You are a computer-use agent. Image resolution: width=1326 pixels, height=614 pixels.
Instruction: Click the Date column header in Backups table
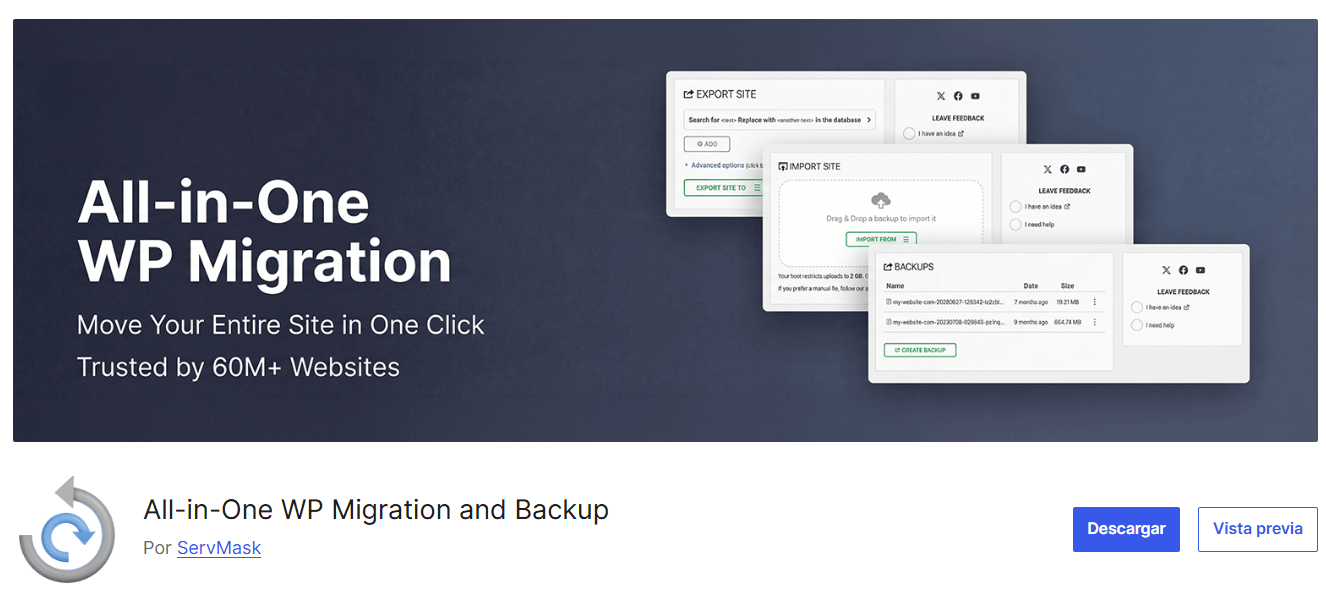tap(1031, 286)
